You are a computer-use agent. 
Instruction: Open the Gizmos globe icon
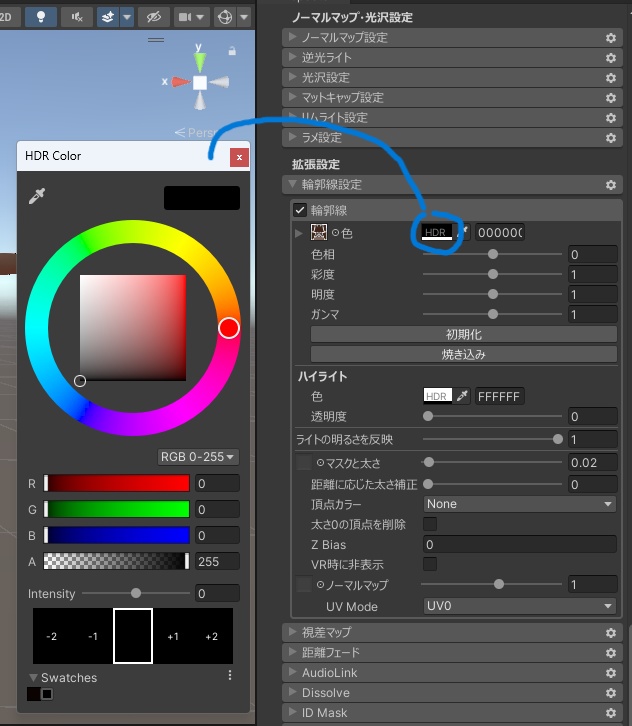225,17
